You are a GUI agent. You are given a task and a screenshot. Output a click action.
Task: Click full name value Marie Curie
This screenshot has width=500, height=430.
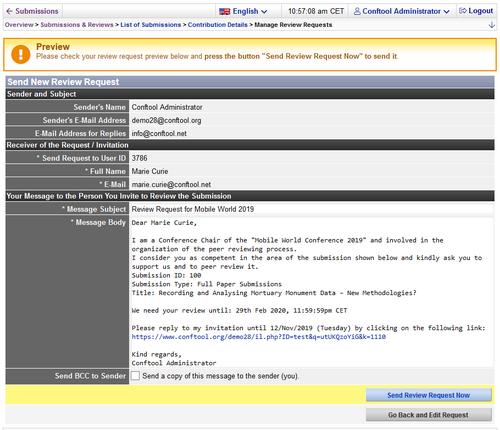150,171
